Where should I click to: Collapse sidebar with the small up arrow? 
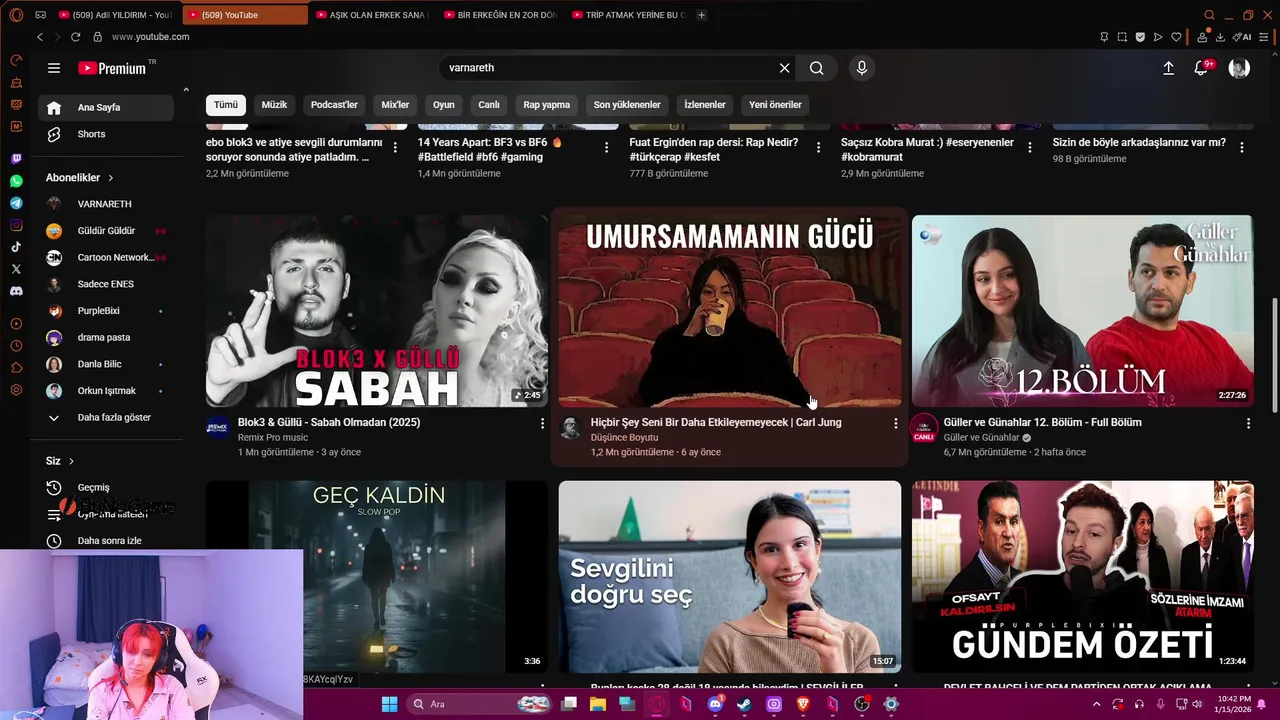(185, 90)
